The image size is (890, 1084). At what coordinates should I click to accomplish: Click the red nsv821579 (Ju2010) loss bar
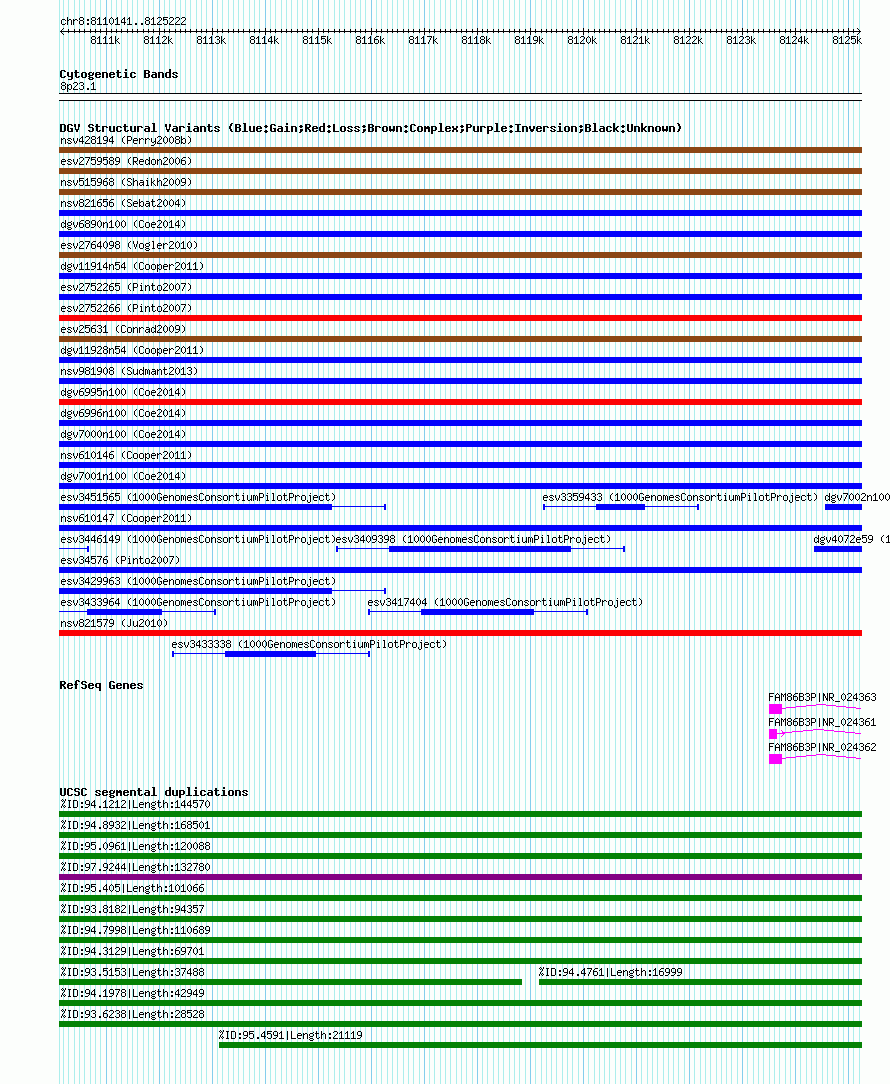pos(461,633)
